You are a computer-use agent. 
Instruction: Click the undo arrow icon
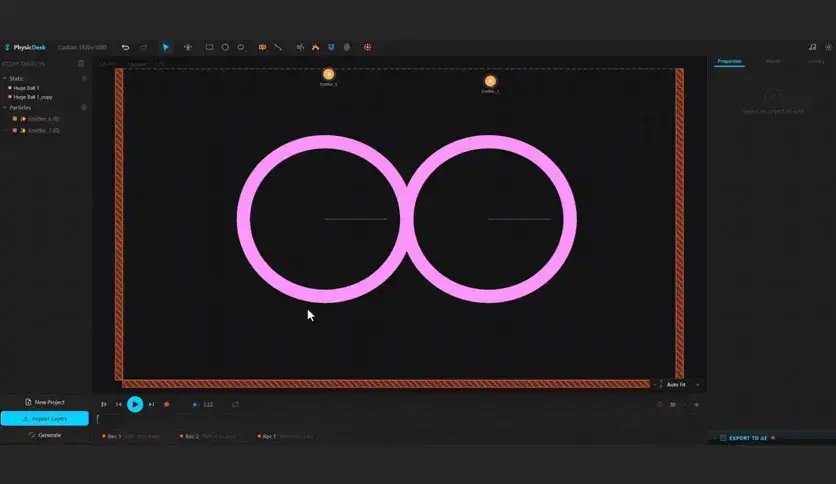125,47
